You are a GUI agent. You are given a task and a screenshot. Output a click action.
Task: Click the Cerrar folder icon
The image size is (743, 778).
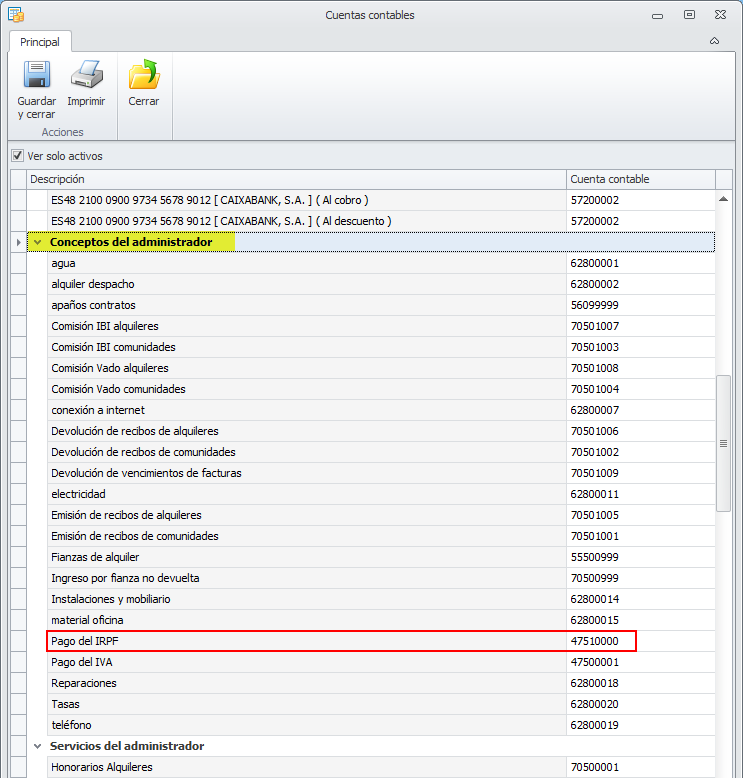[143, 74]
